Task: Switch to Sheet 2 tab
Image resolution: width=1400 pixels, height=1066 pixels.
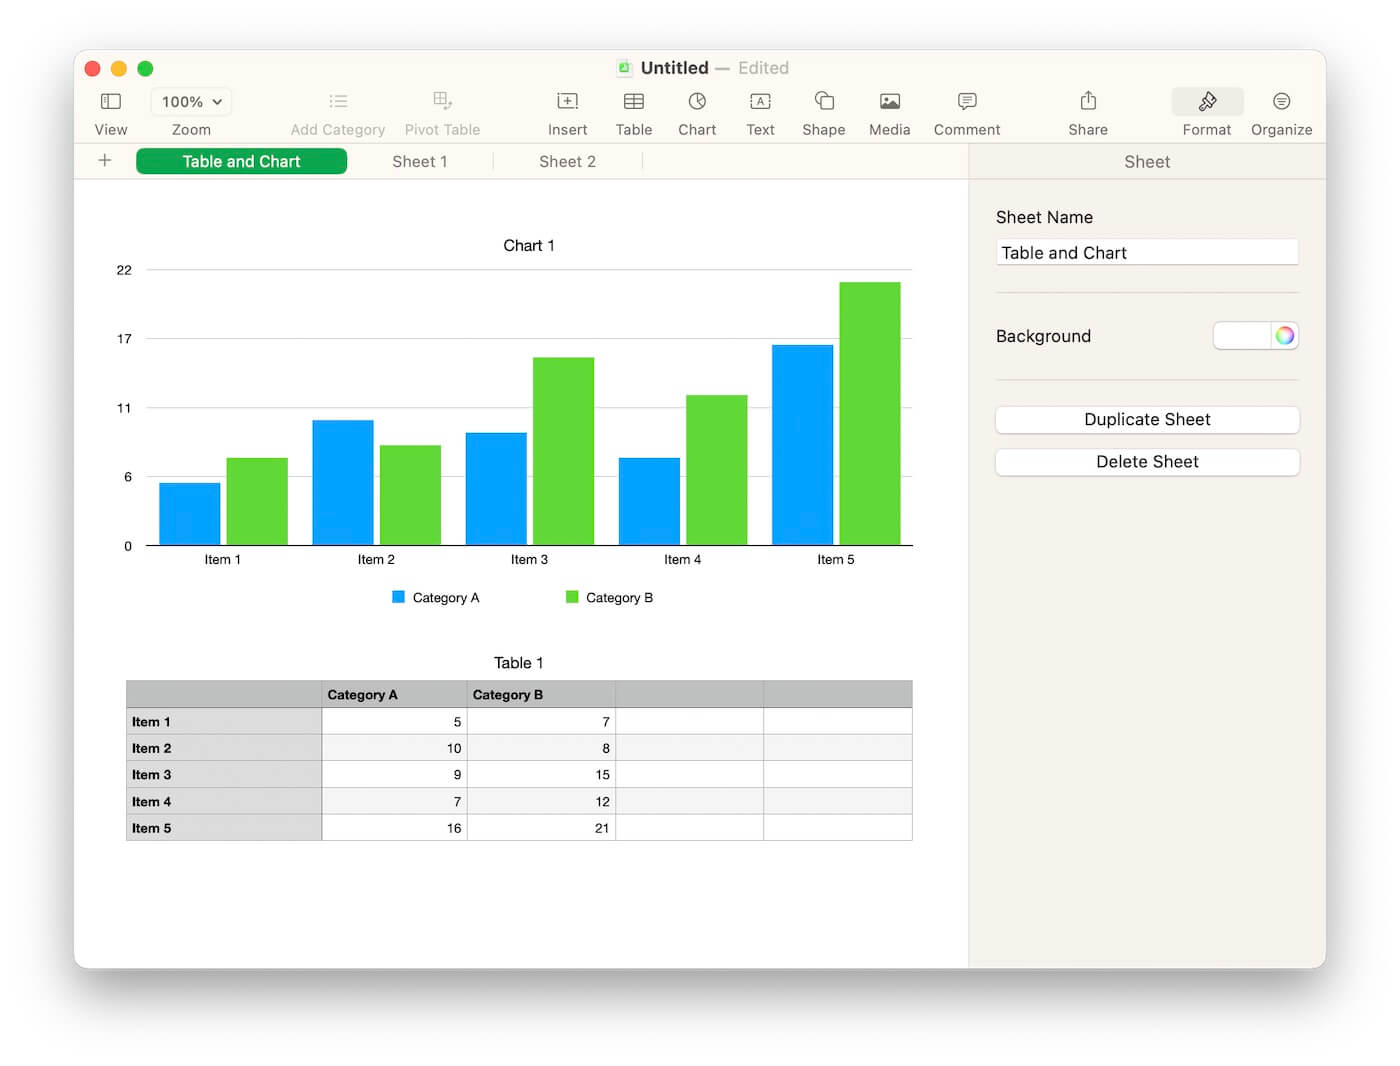Action: pos(567,161)
